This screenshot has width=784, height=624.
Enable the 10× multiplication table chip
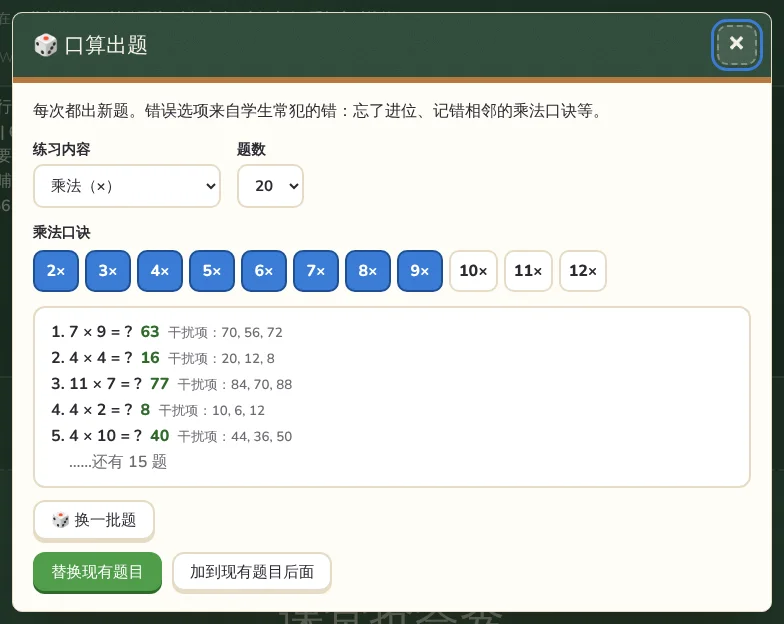[474, 270]
